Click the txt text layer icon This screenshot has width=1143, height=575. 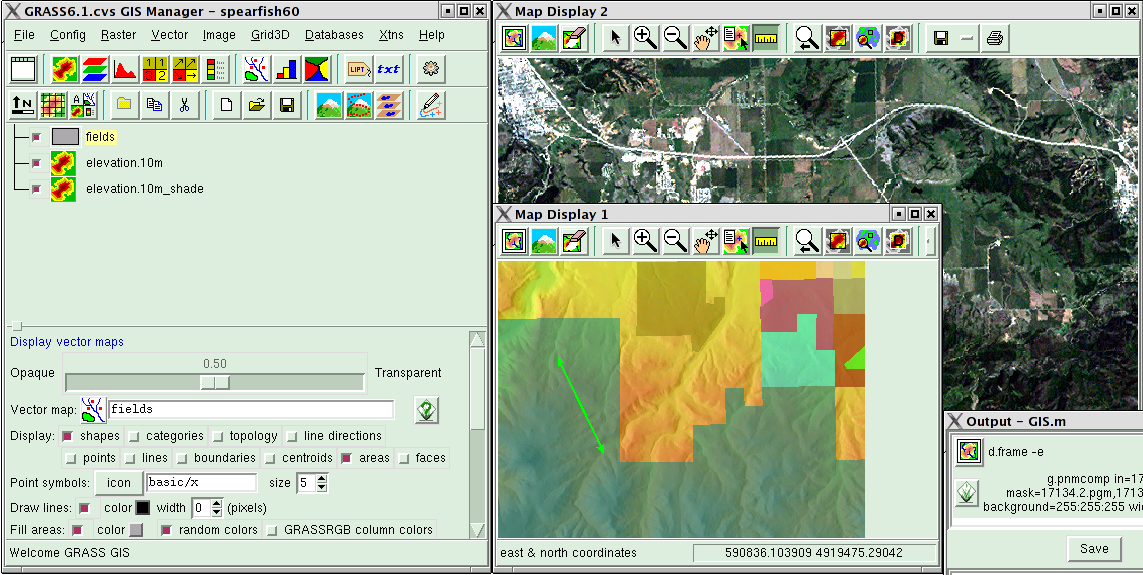388,69
